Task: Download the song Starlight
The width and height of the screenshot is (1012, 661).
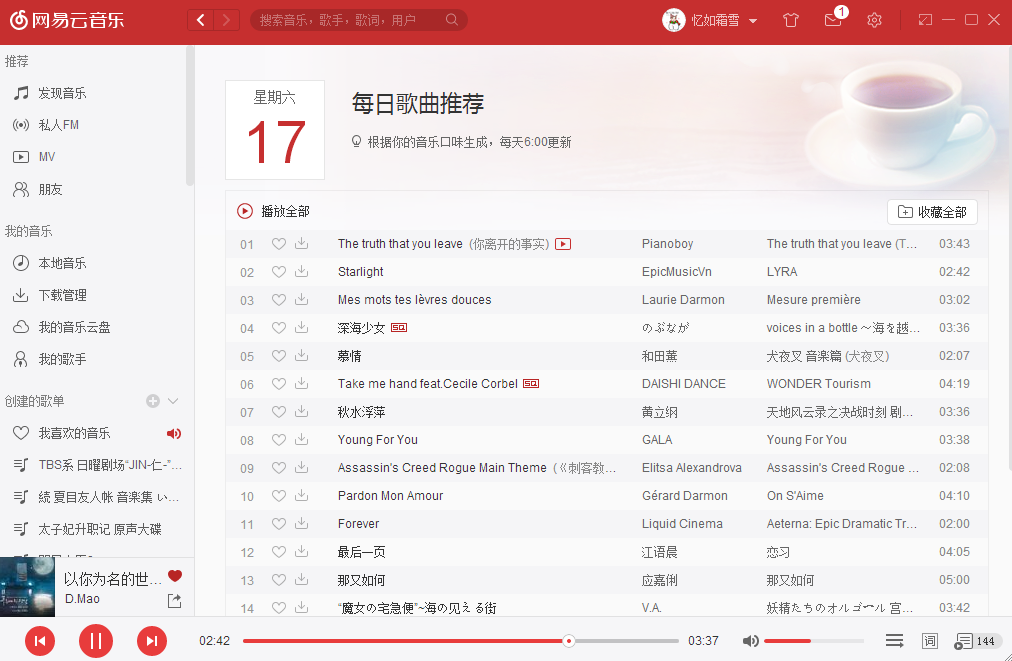Action: coord(301,272)
